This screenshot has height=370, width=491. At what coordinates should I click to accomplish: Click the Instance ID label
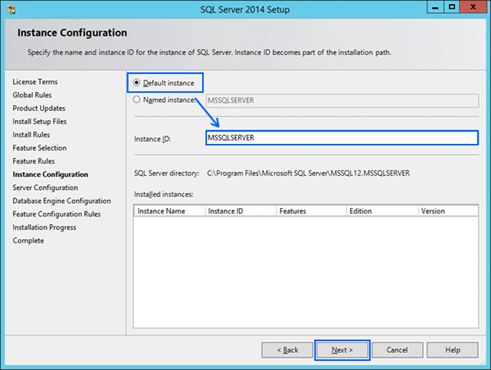[152, 139]
